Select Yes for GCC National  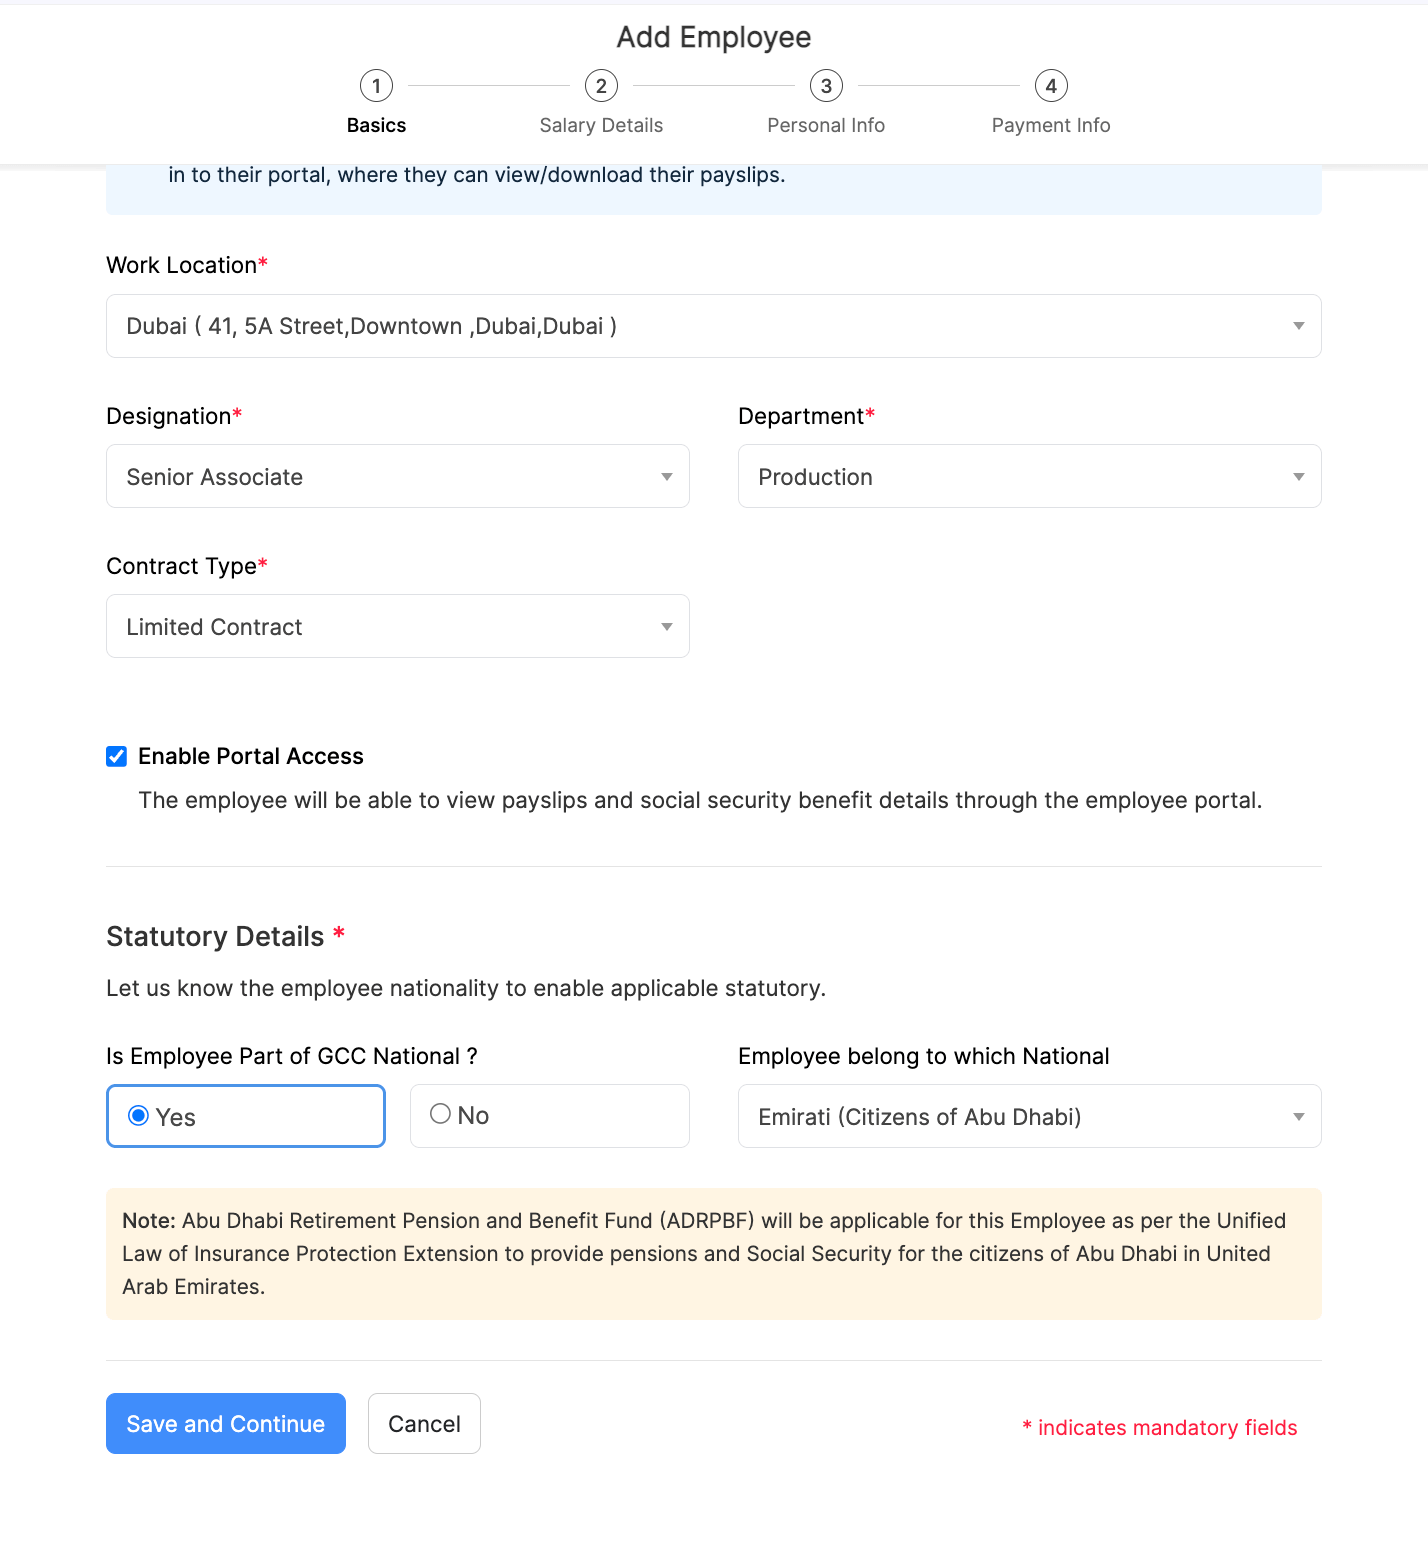tap(139, 1116)
